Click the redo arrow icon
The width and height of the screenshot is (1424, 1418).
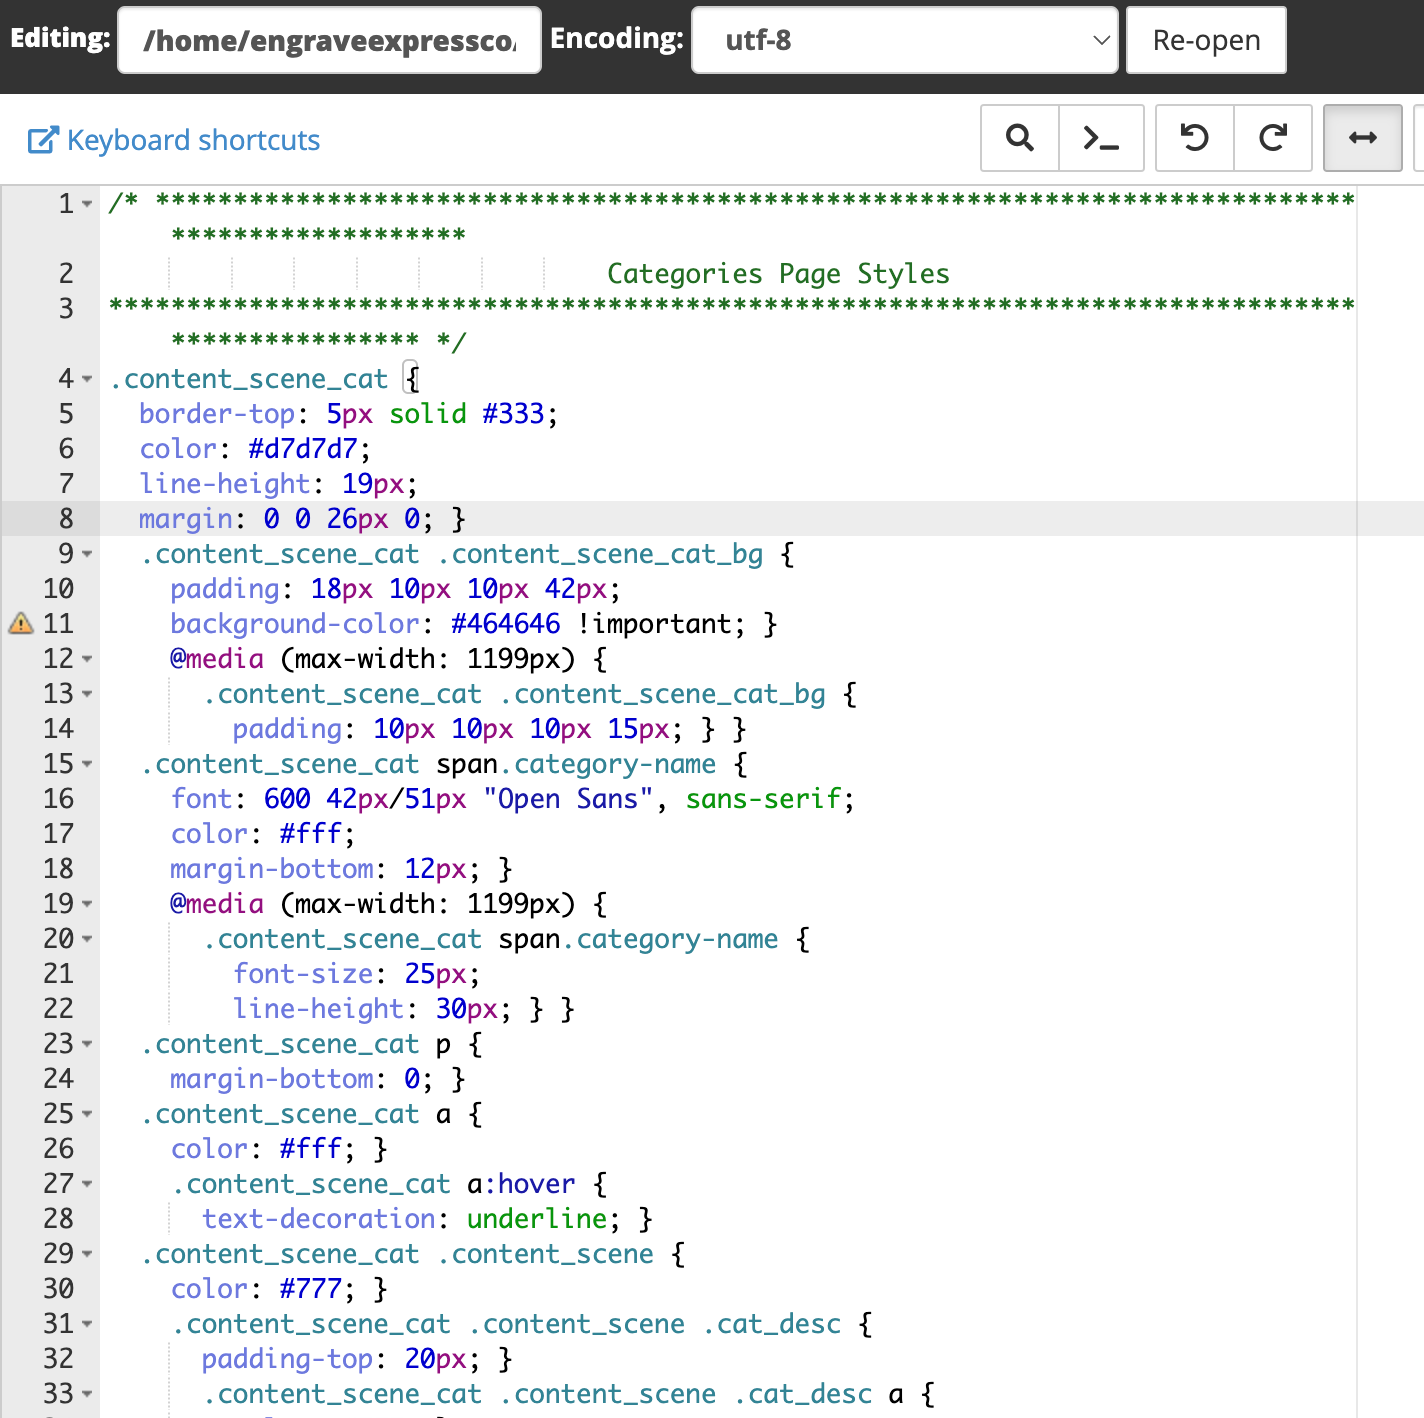[x=1272, y=138]
